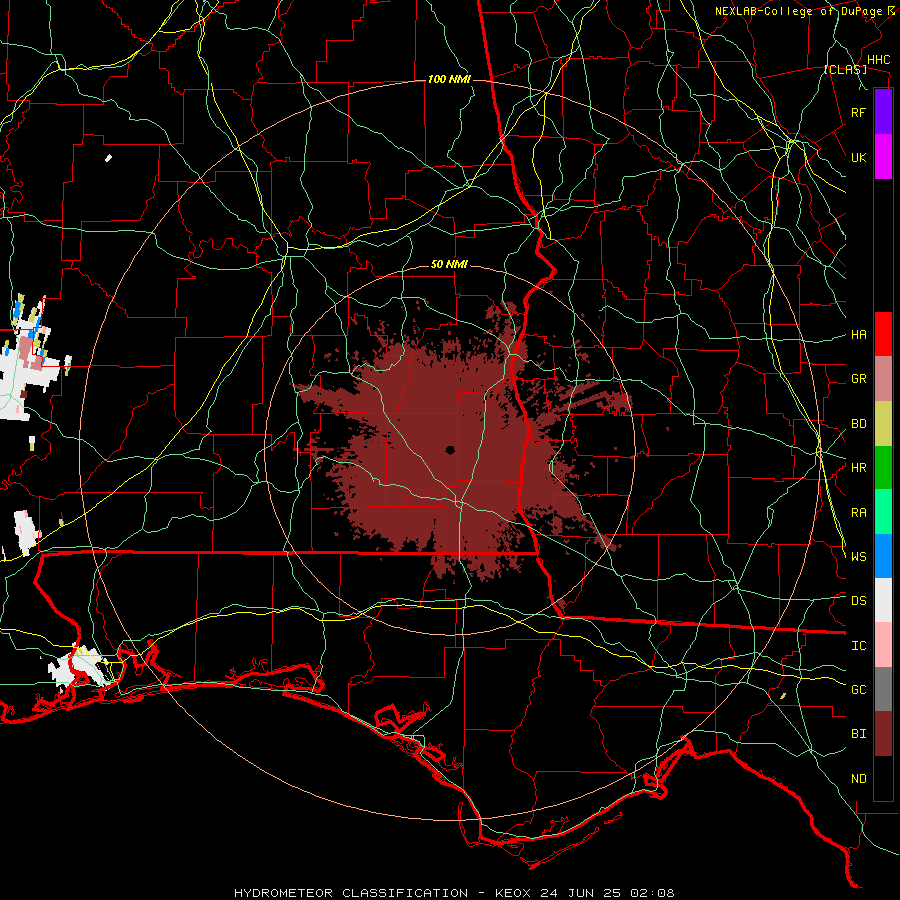Click the HA legend label

tap(859, 335)
